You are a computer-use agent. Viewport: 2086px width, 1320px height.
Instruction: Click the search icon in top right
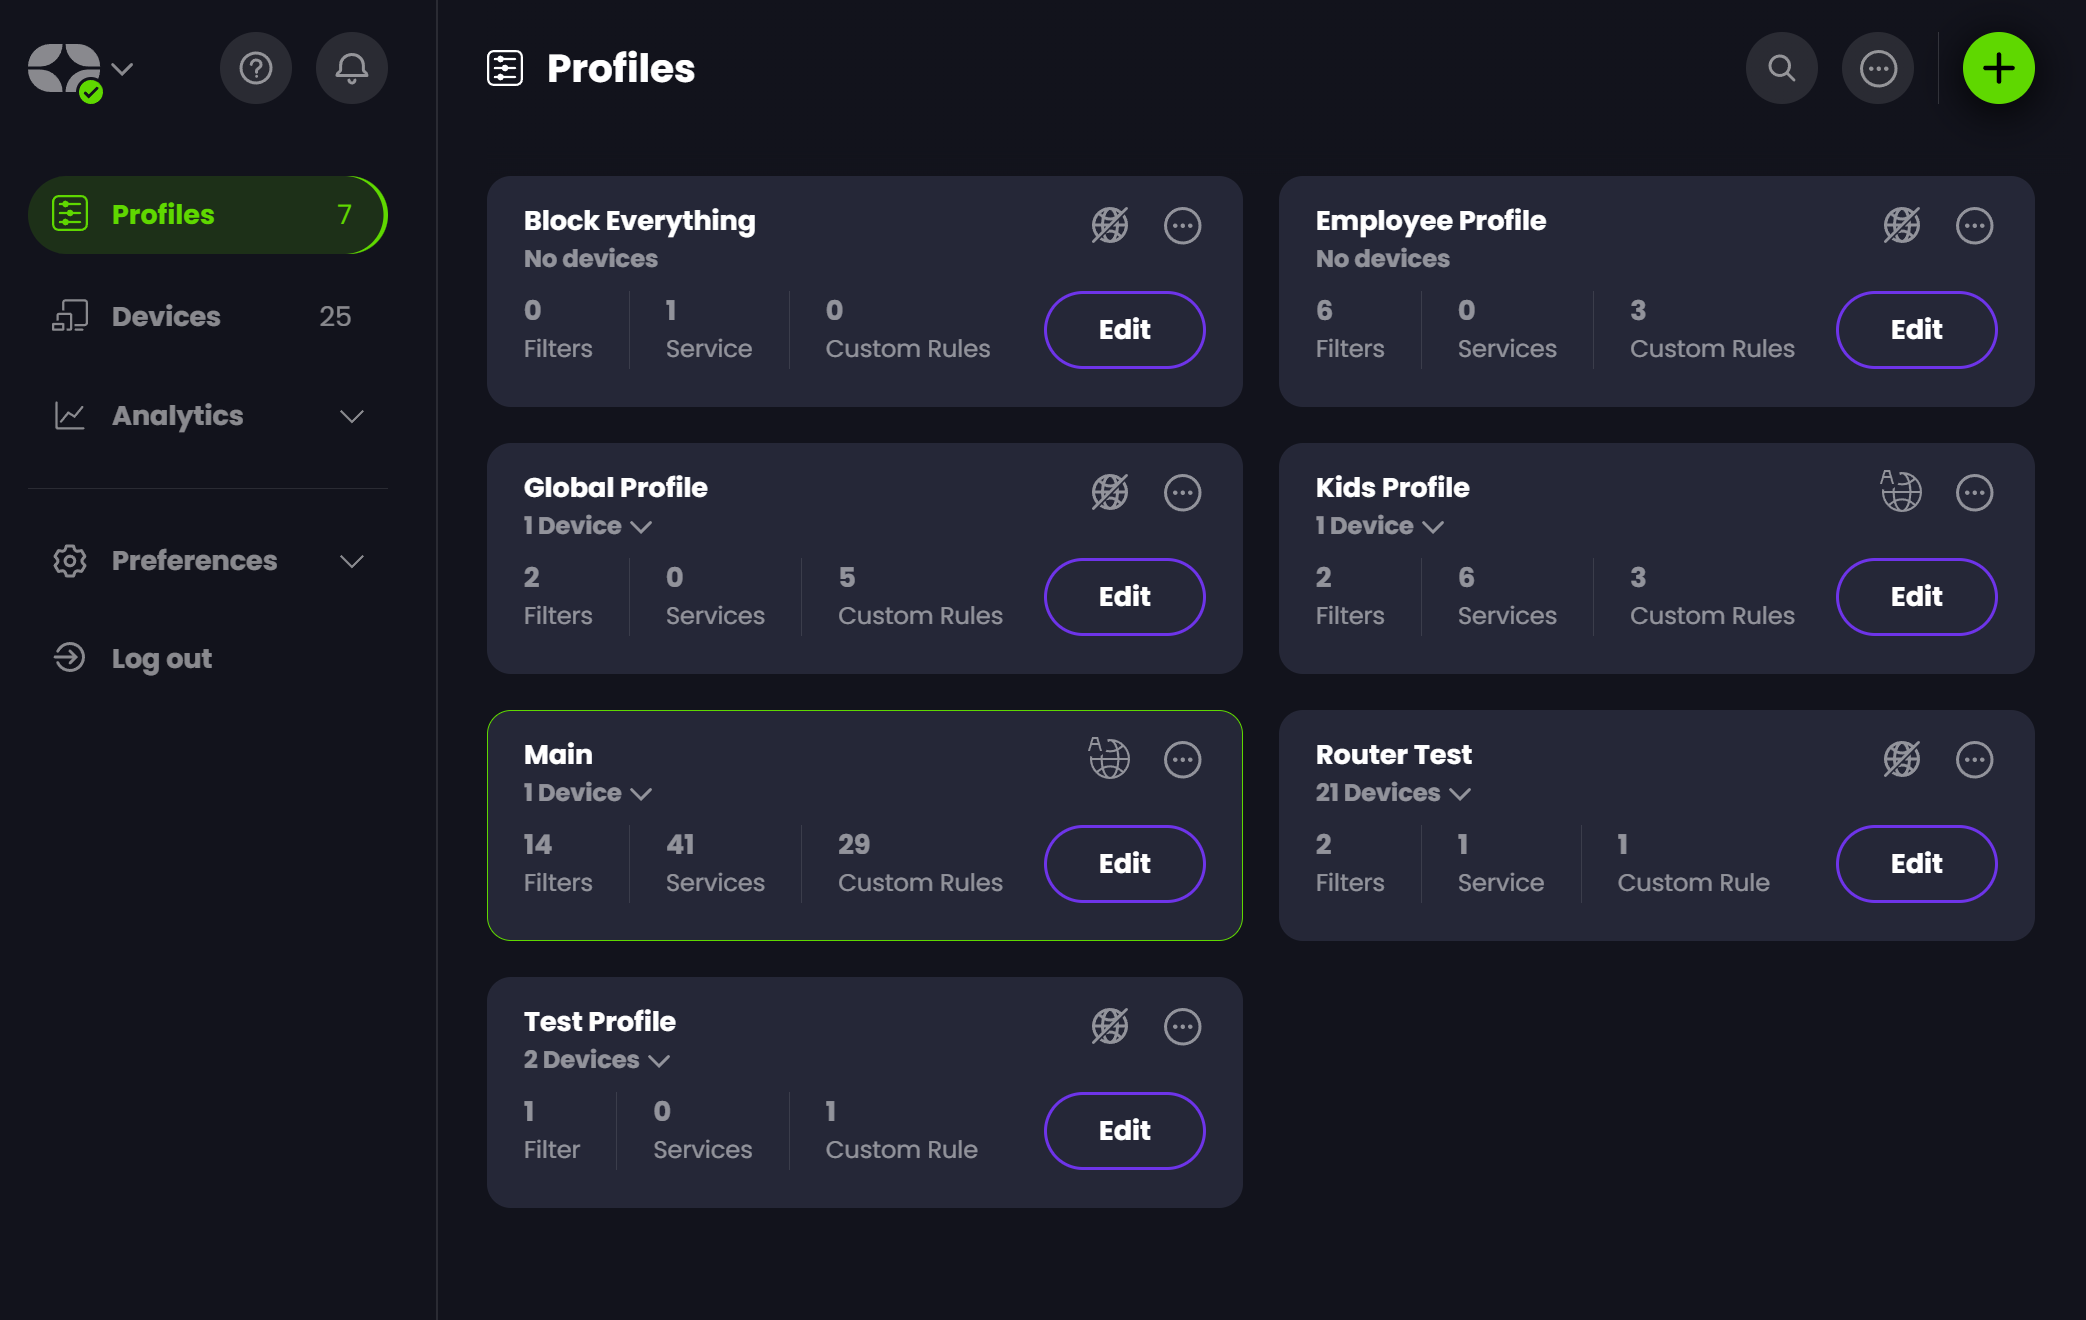pyautogui.click(x=1782, y=67)
